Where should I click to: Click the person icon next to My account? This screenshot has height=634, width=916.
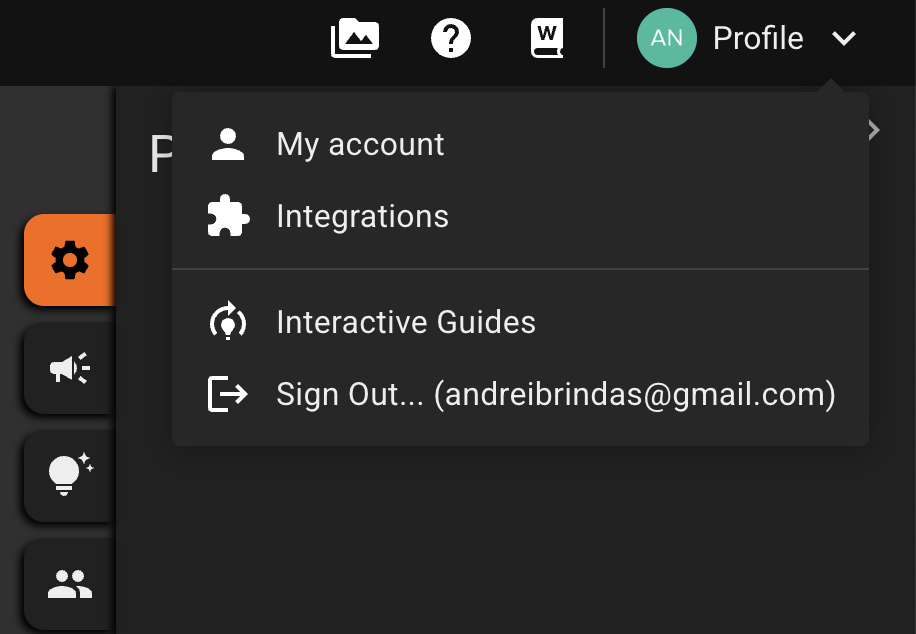pos(229,144)
